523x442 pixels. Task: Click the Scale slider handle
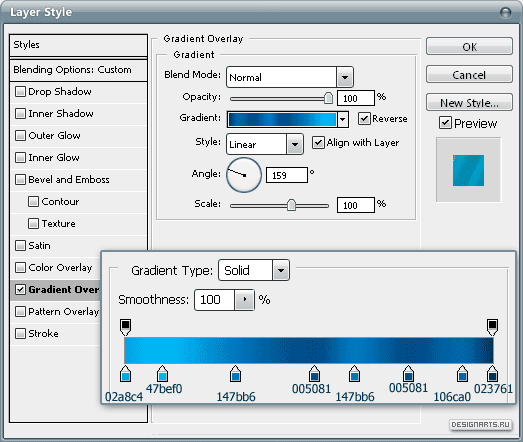point(291,205)
